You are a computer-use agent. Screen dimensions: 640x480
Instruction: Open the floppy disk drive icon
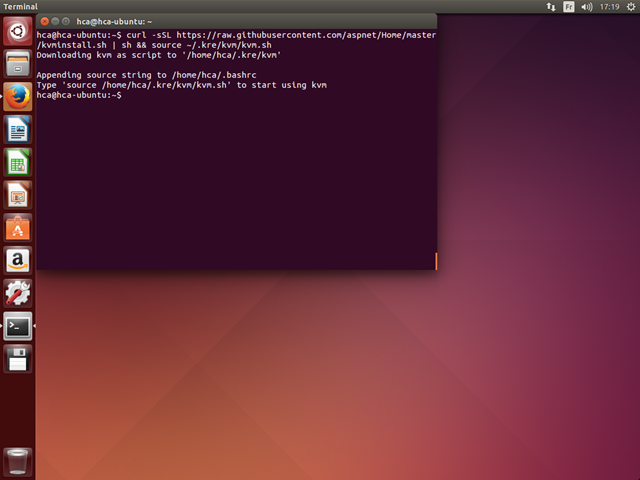(x=18, y=359)
